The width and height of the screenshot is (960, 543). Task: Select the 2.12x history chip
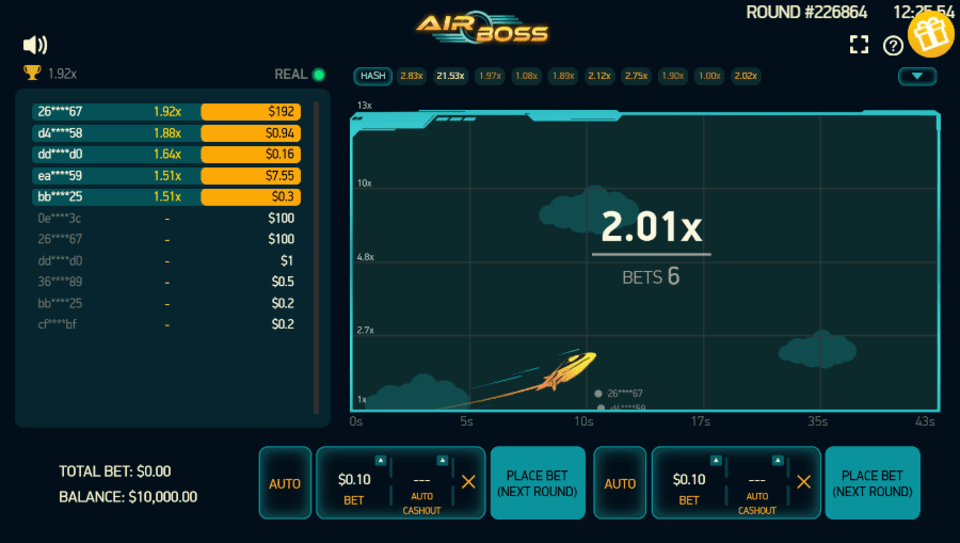(599, 76)
